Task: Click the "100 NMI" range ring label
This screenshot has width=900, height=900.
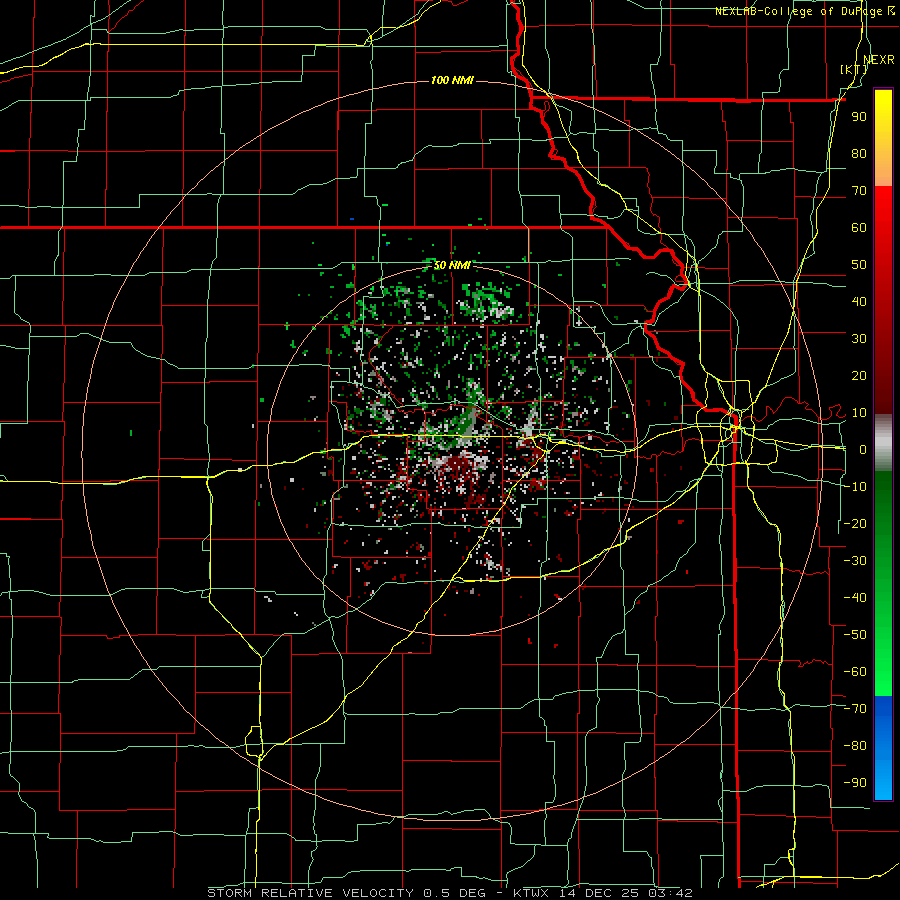Action: [x=452, y=80]
